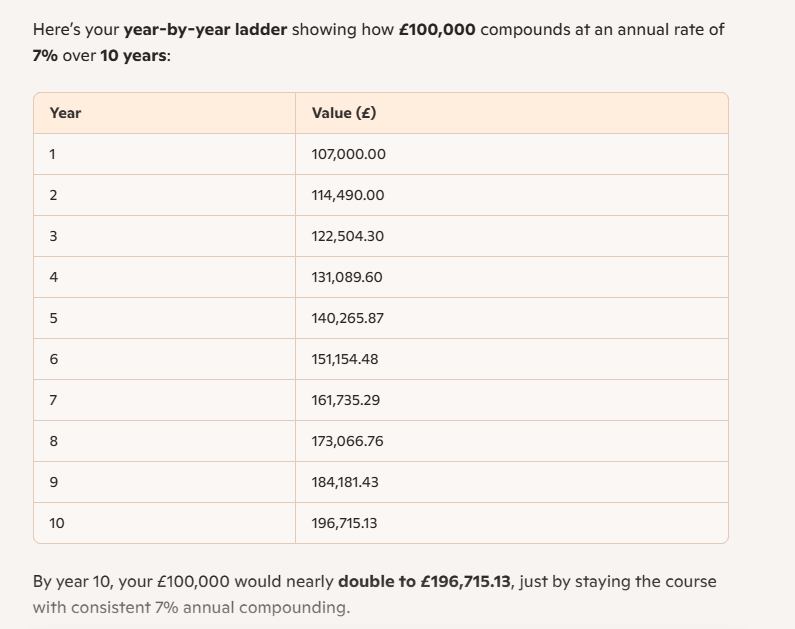795x629 pixels.
Task: Select the year 8 row label cell
Action: (54, 441)
